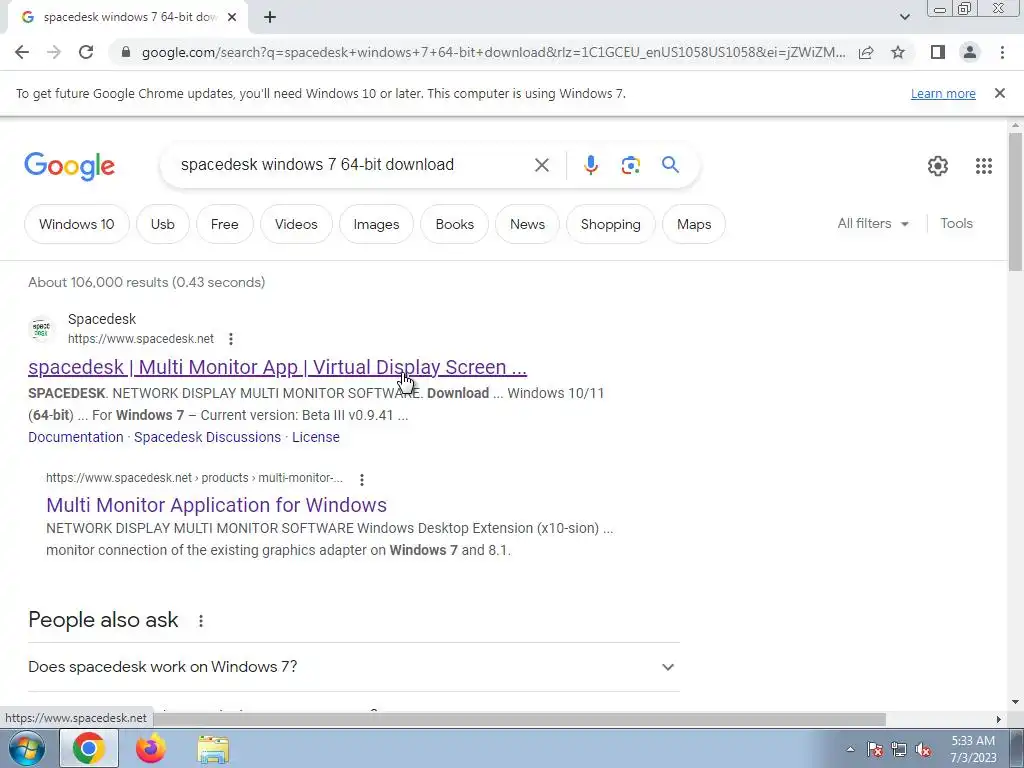
Task: Switch to Books results
Action: [455, 224]
